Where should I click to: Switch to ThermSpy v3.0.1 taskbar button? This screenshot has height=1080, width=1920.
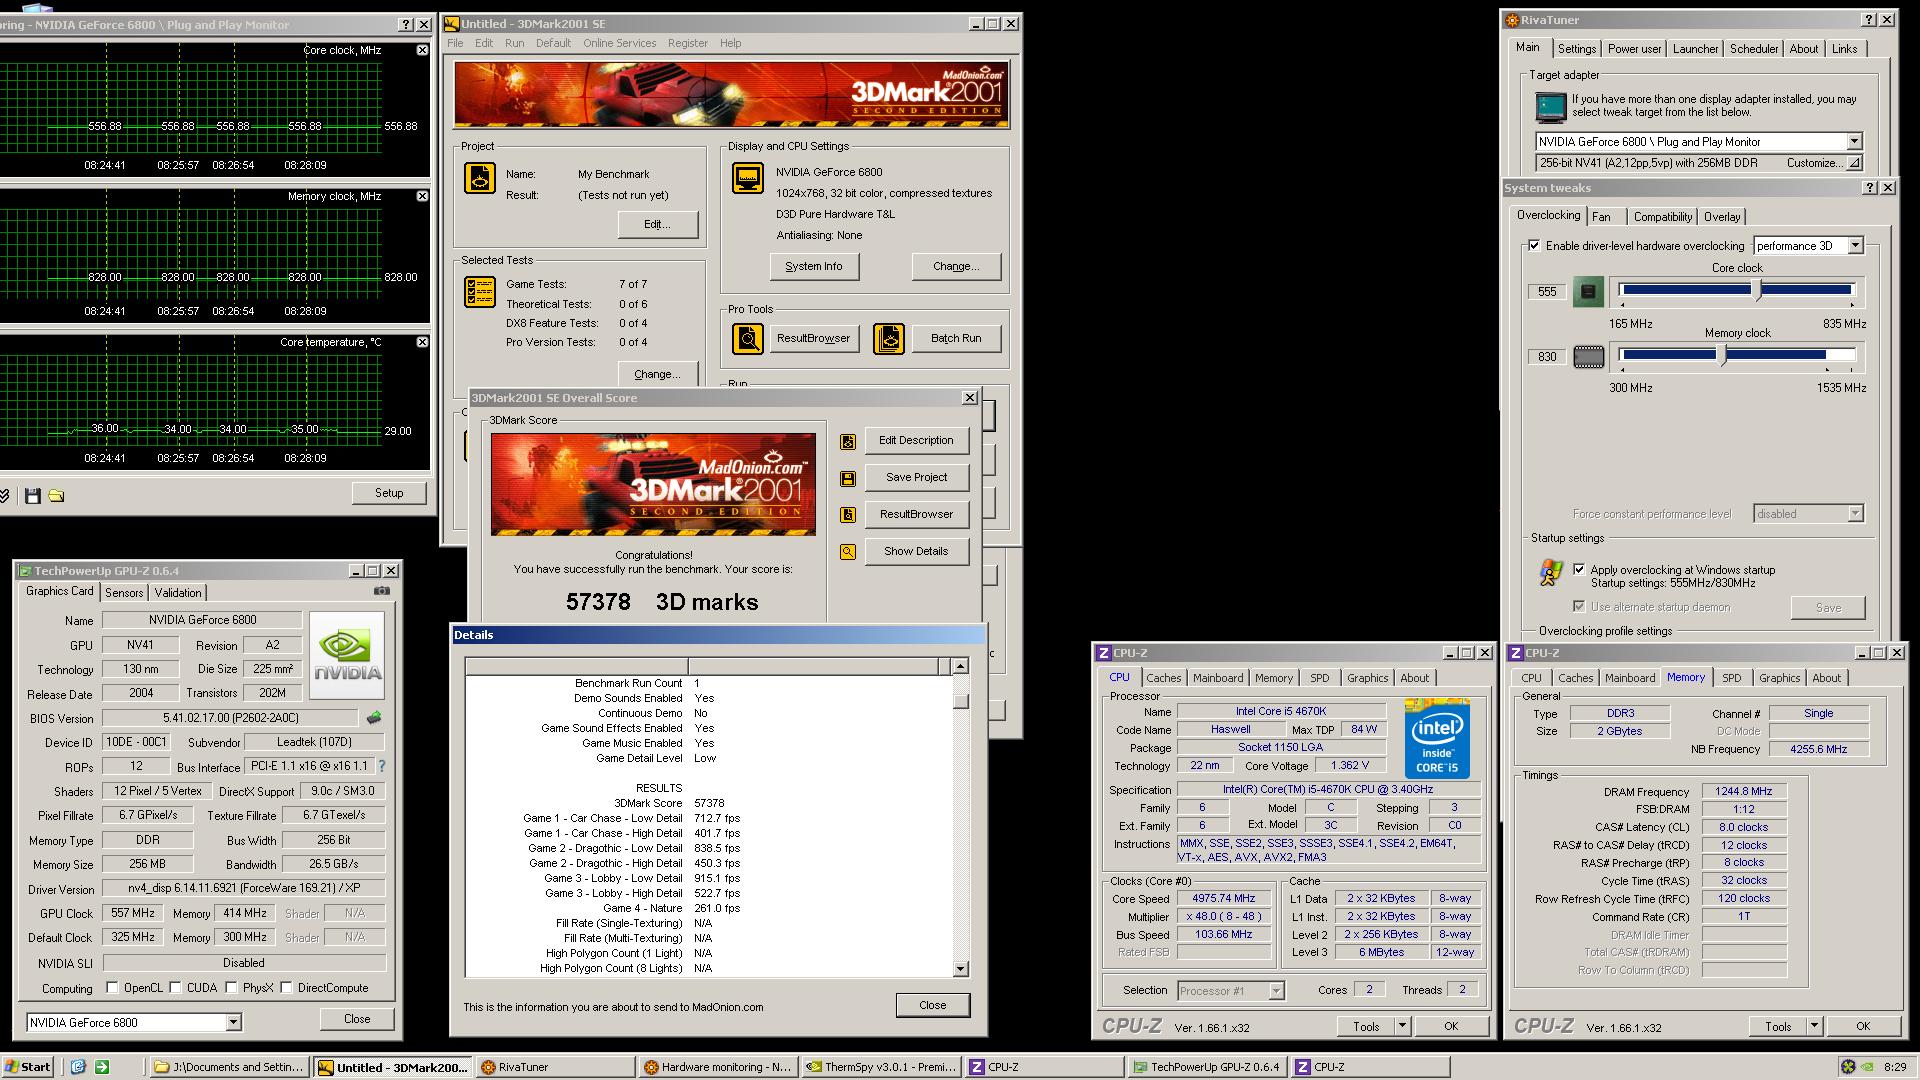point(881,1067)
